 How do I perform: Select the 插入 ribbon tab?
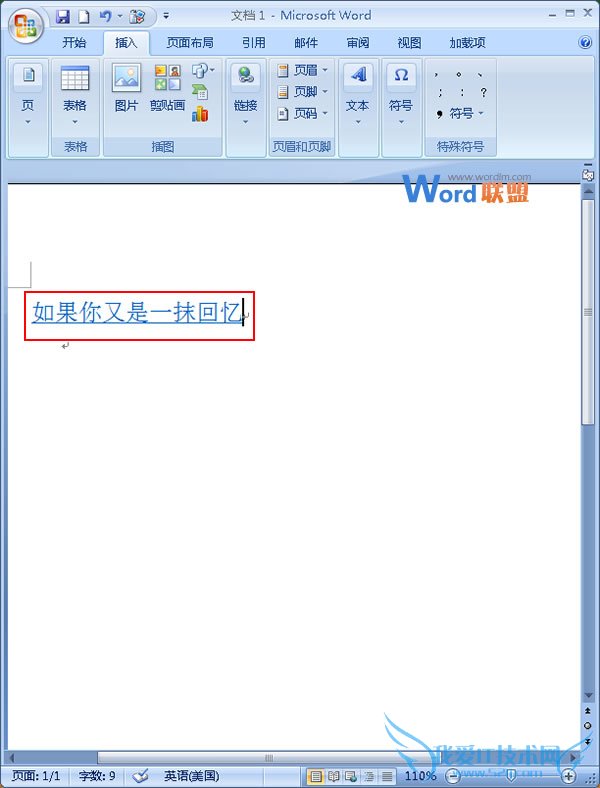[x=126, y=43]
